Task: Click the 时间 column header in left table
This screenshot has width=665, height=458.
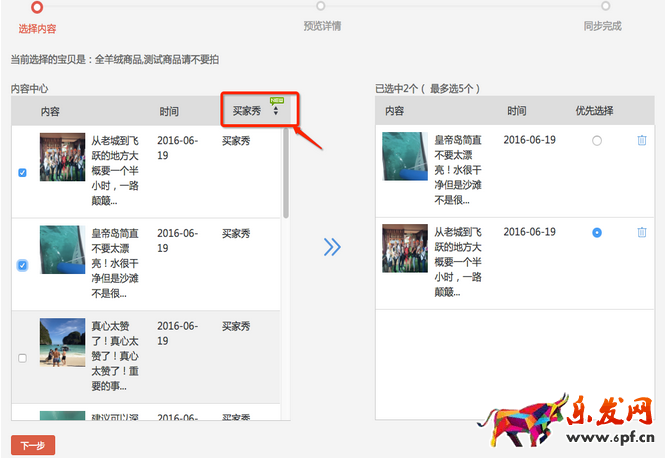Action: click(x=169, y=112)
